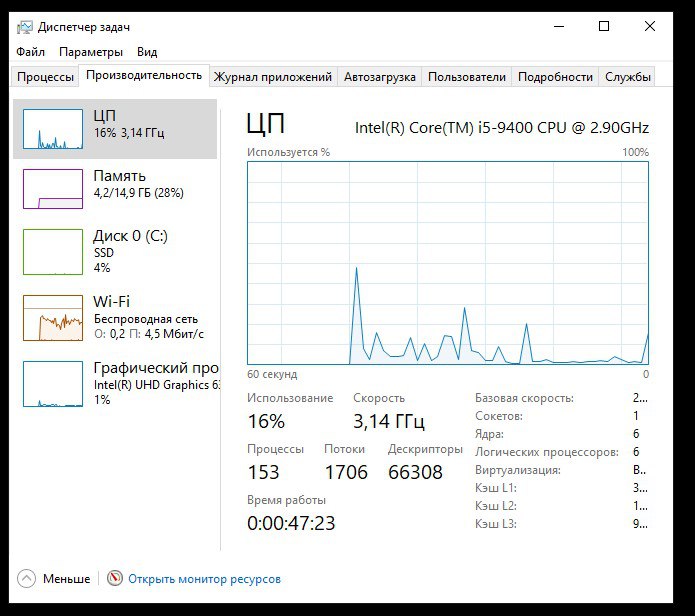Screen dimensions: 695x616
Task: Click the Кэш L3 label
Action: pyautogui.click(x=496, y=524)
